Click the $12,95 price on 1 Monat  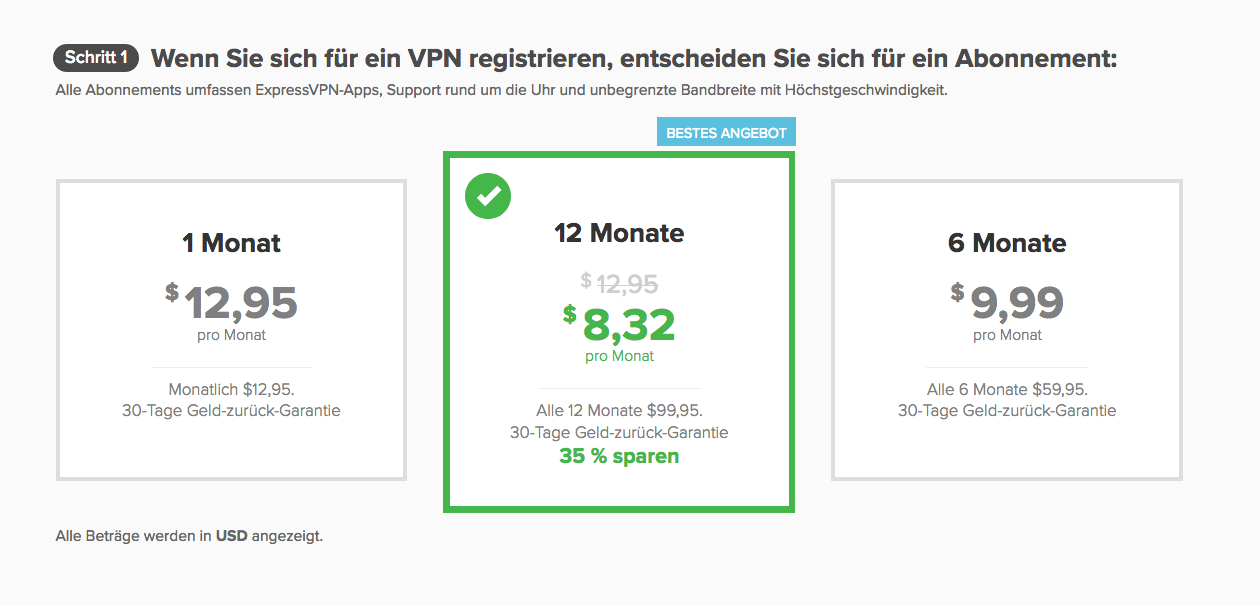tap(231, 302)
